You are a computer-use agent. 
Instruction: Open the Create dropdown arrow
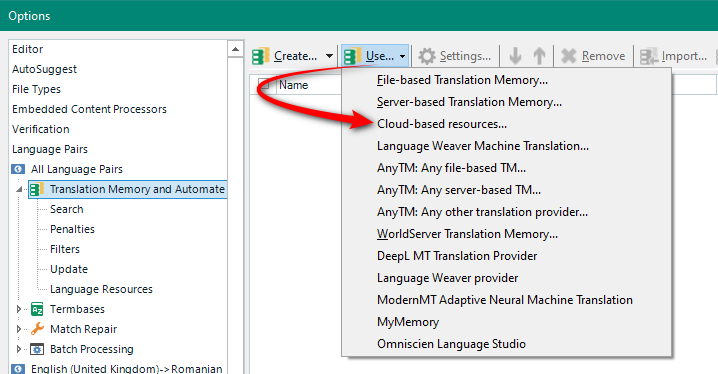[329, 56]
